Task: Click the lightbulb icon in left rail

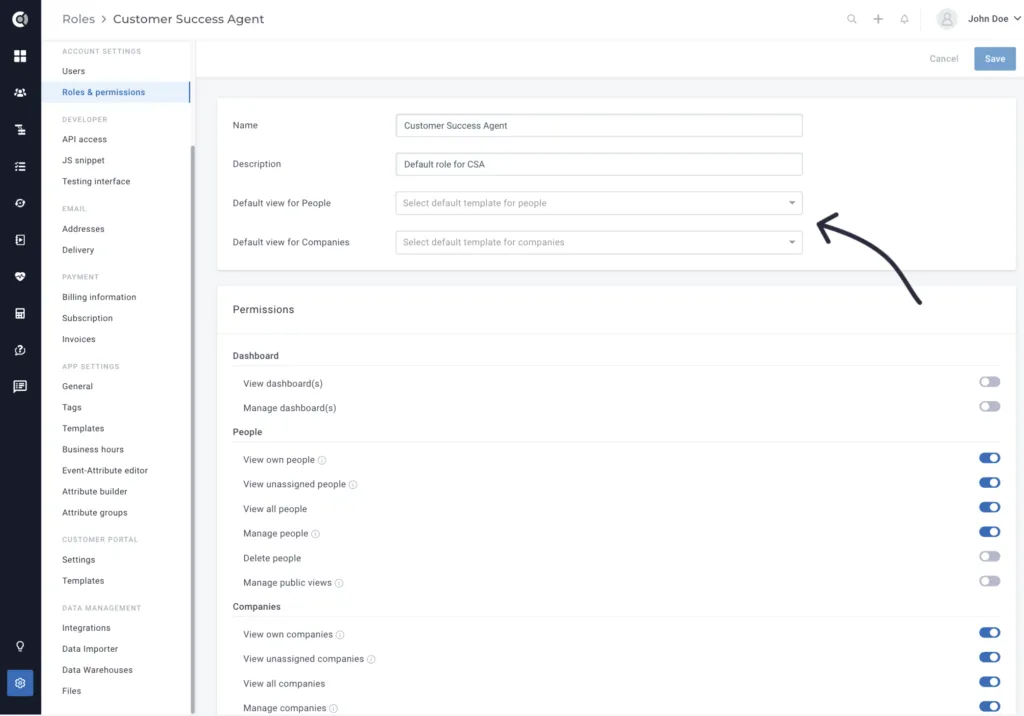Action: pyautogui.click(x=20, y=646)
